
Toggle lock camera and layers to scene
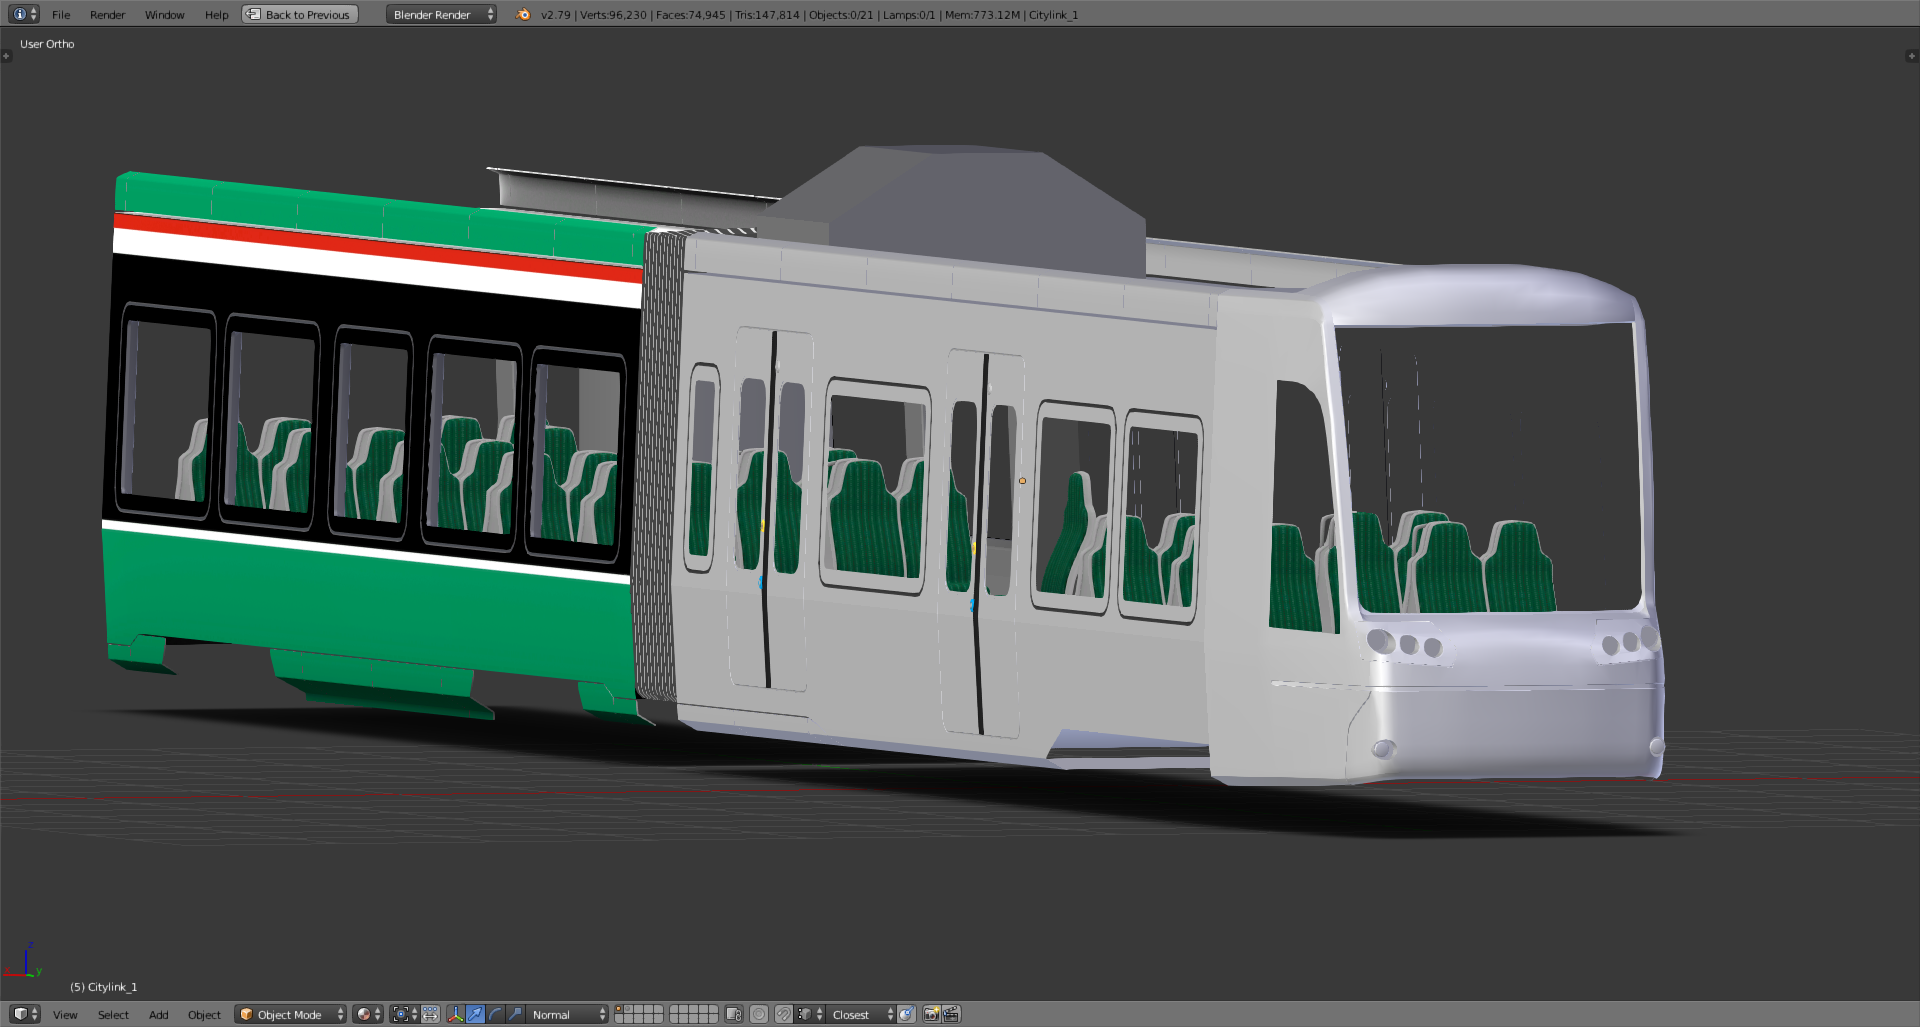733,1014
